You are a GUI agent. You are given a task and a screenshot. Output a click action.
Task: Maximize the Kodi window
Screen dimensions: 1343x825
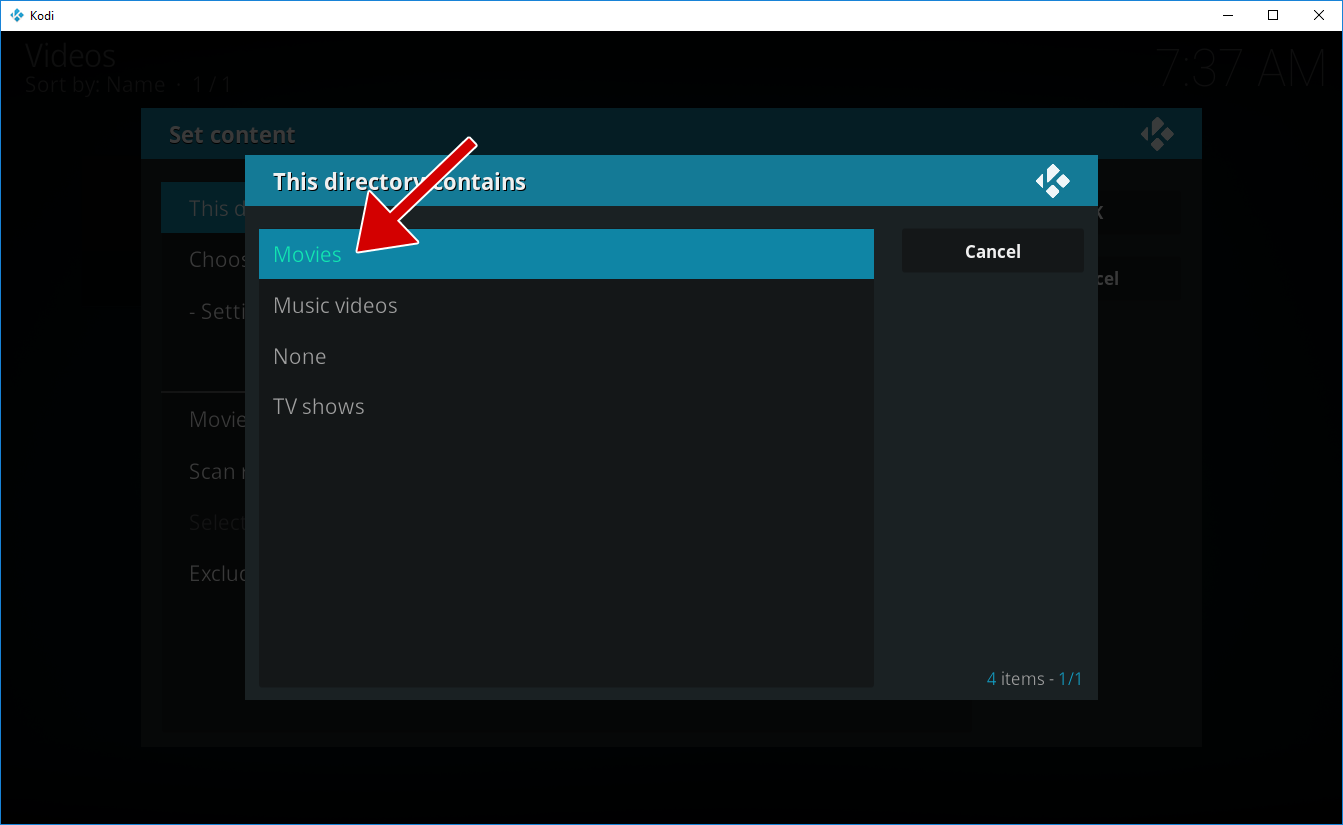tap(1273, 15)
